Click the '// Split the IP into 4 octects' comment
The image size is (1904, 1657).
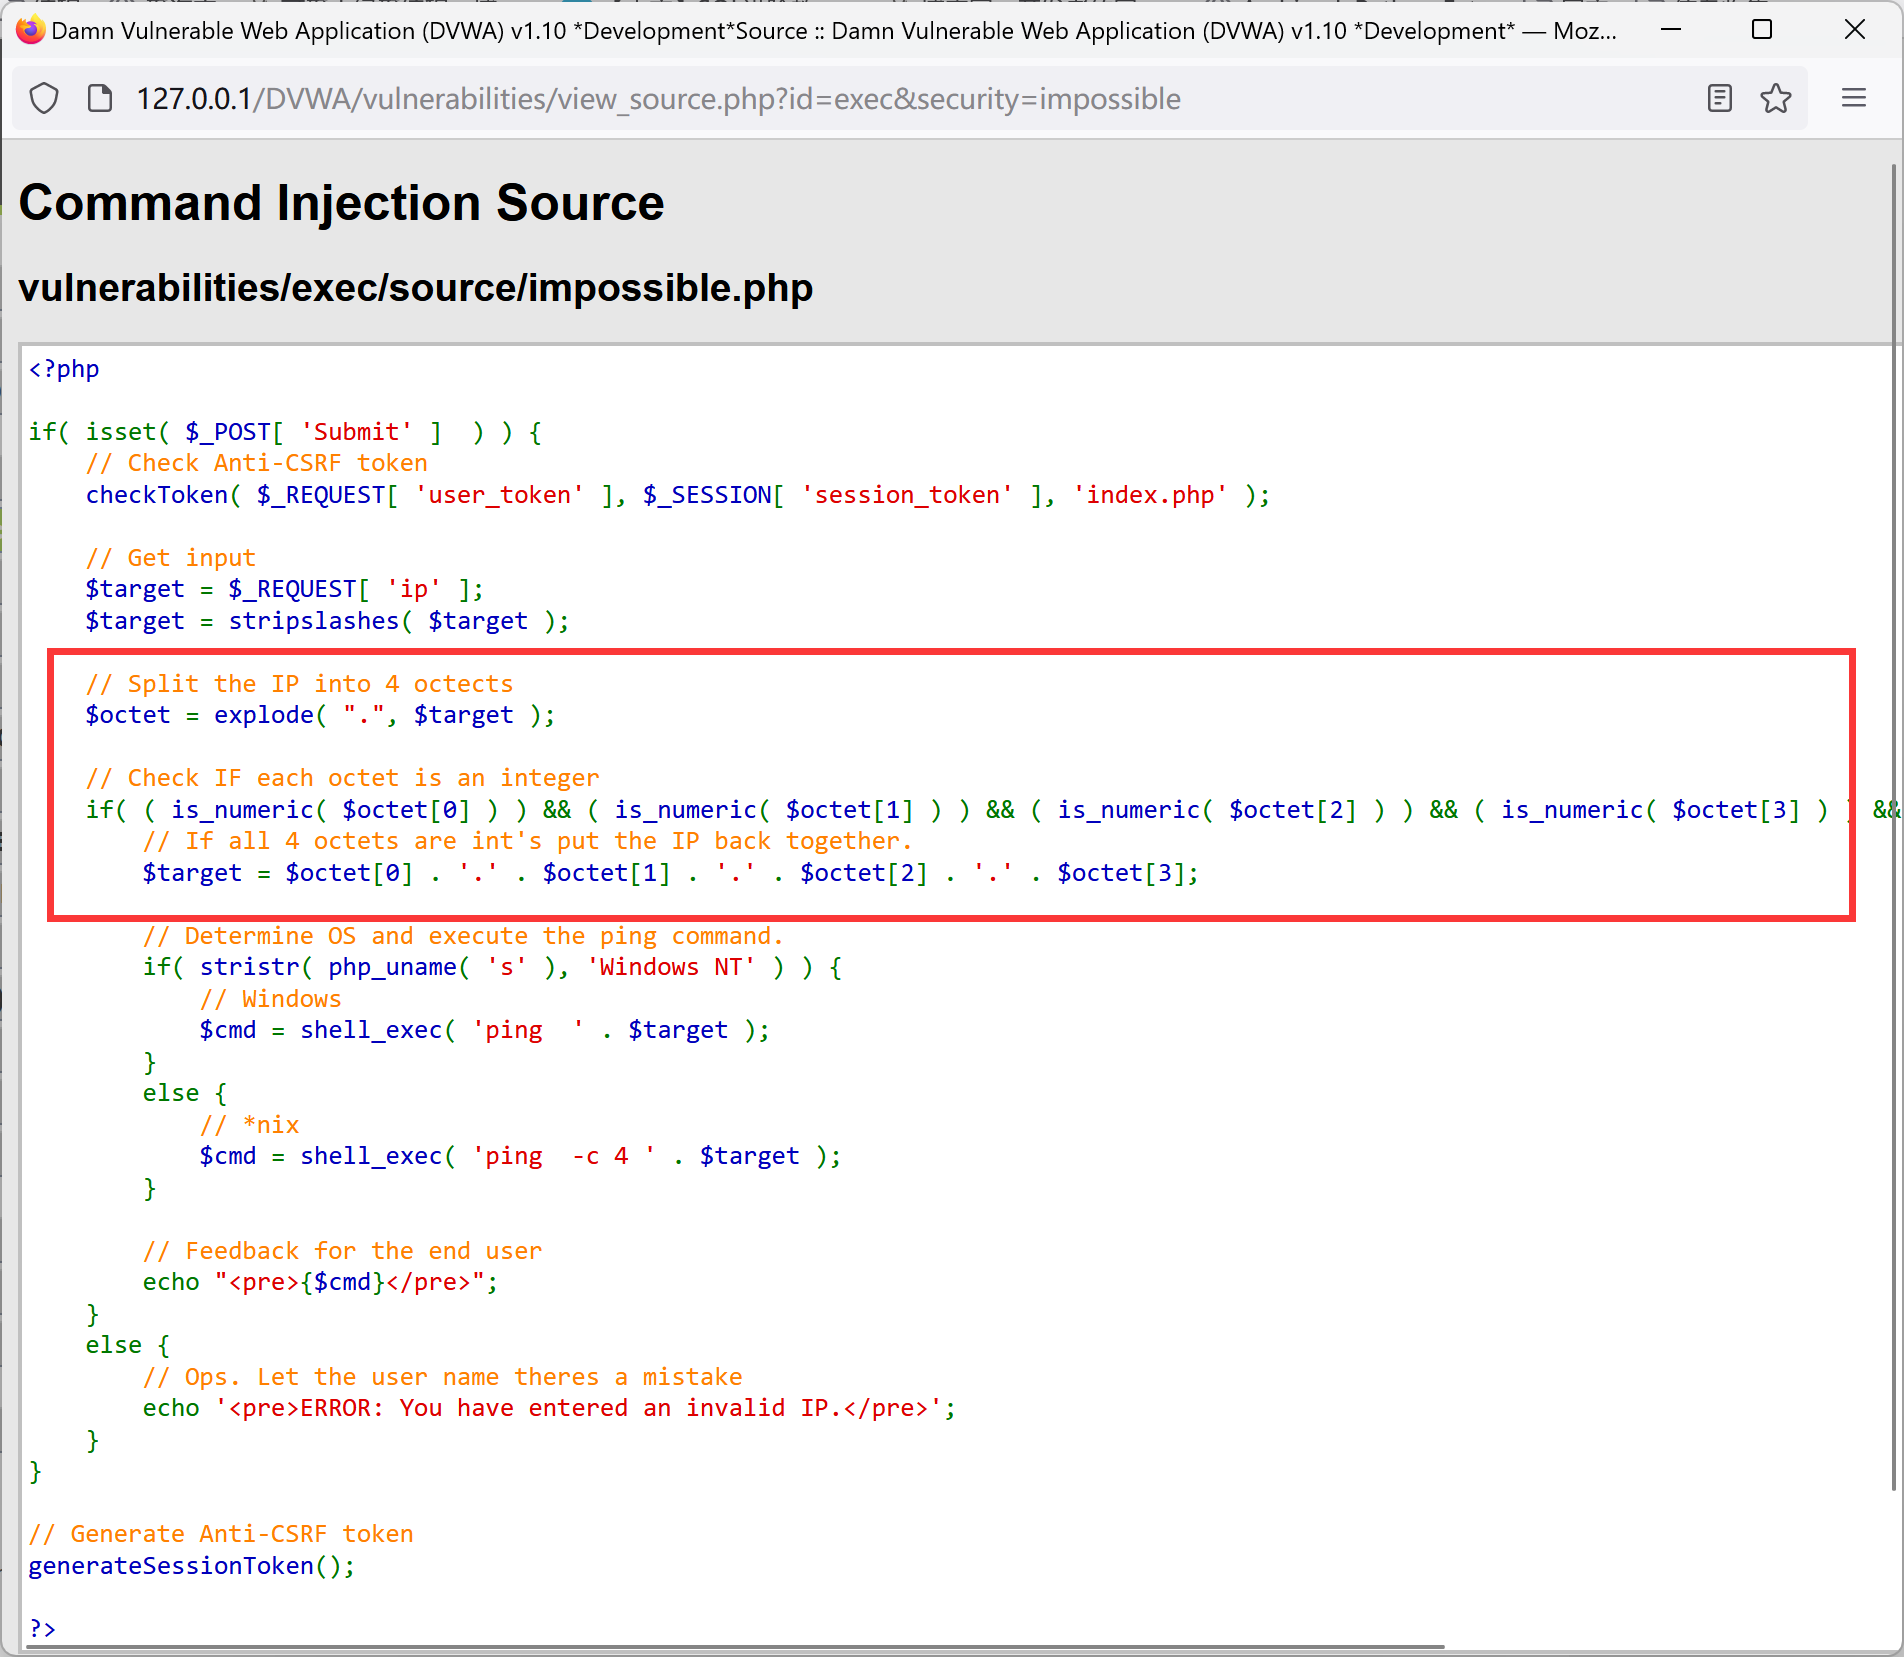coord(300,684)
